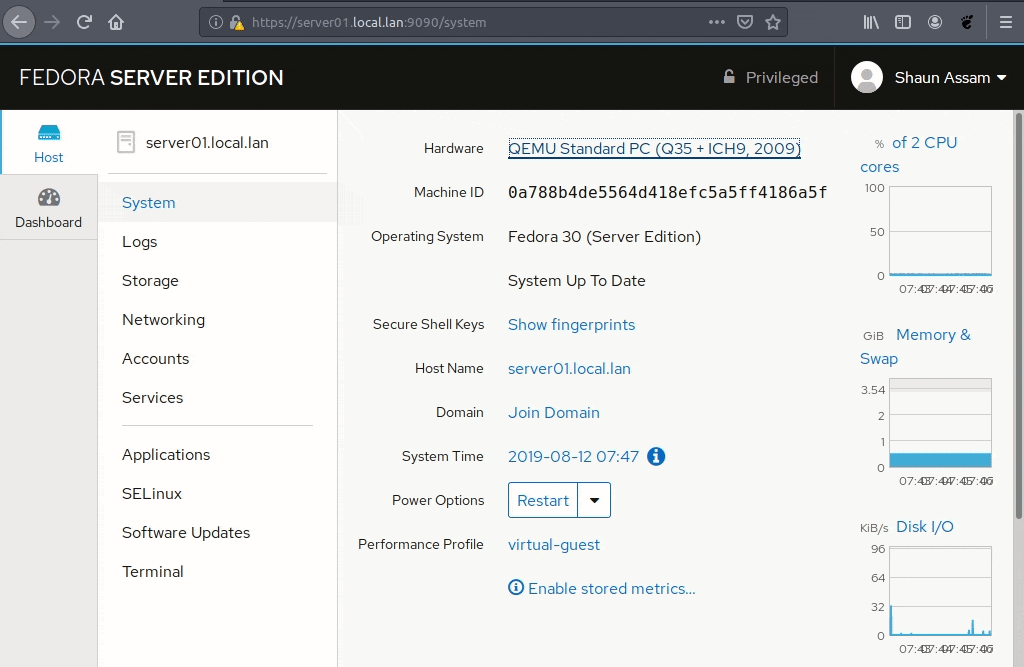This screenshot has height=667, width=1024.
Task: Open Shaun Assam user menu
Action: click(929, 77)
